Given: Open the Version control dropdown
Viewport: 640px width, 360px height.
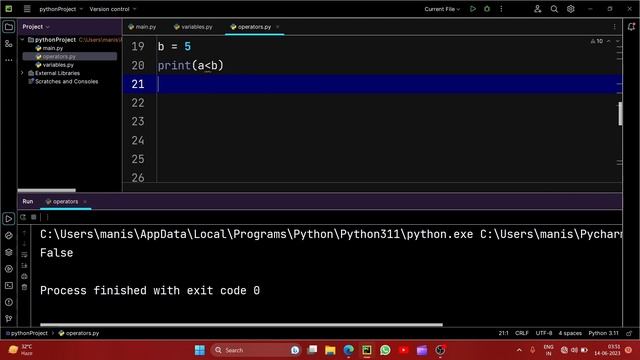Looking at the screenshot, I should (113, 9).
